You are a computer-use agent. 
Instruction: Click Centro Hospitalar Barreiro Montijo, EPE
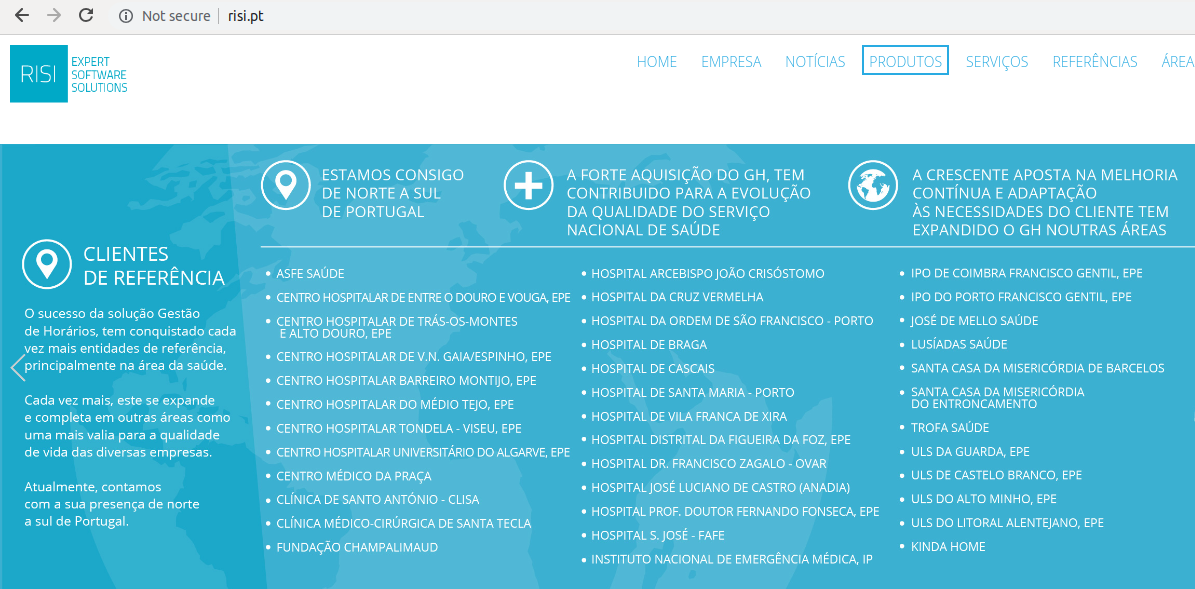(406, 380)
